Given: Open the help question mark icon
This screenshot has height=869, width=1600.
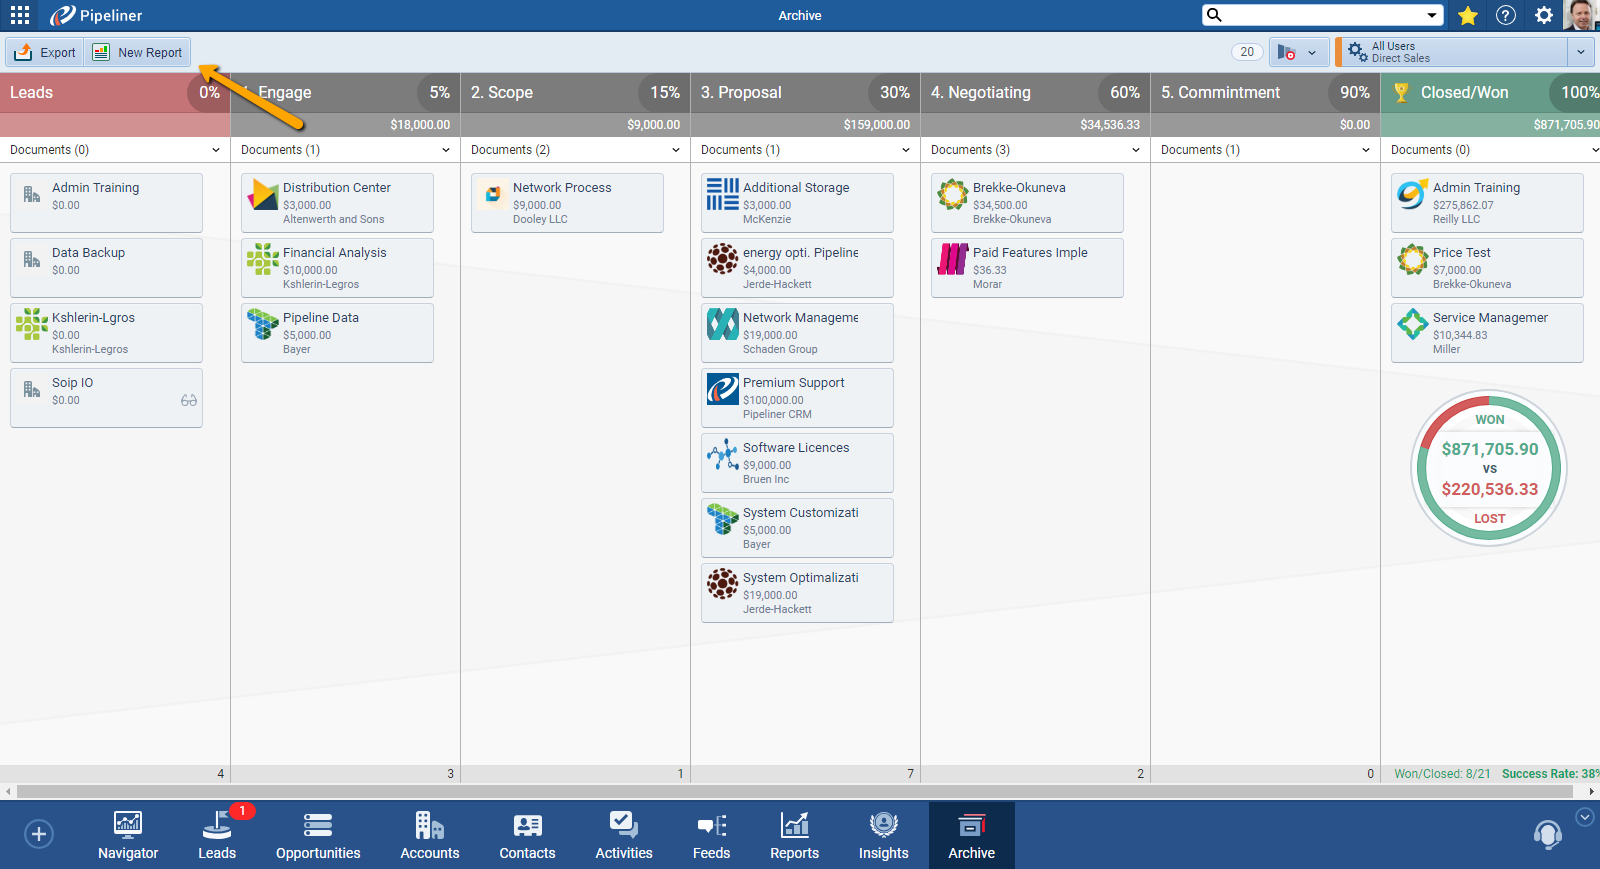Looking at the screenshot, I should point(1506,15).
